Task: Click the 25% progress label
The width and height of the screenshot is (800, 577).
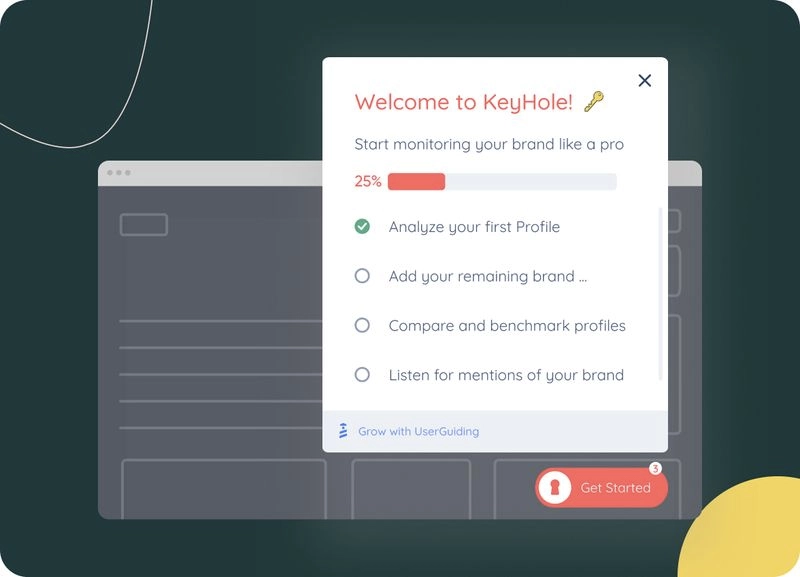Action: point(368,181)
